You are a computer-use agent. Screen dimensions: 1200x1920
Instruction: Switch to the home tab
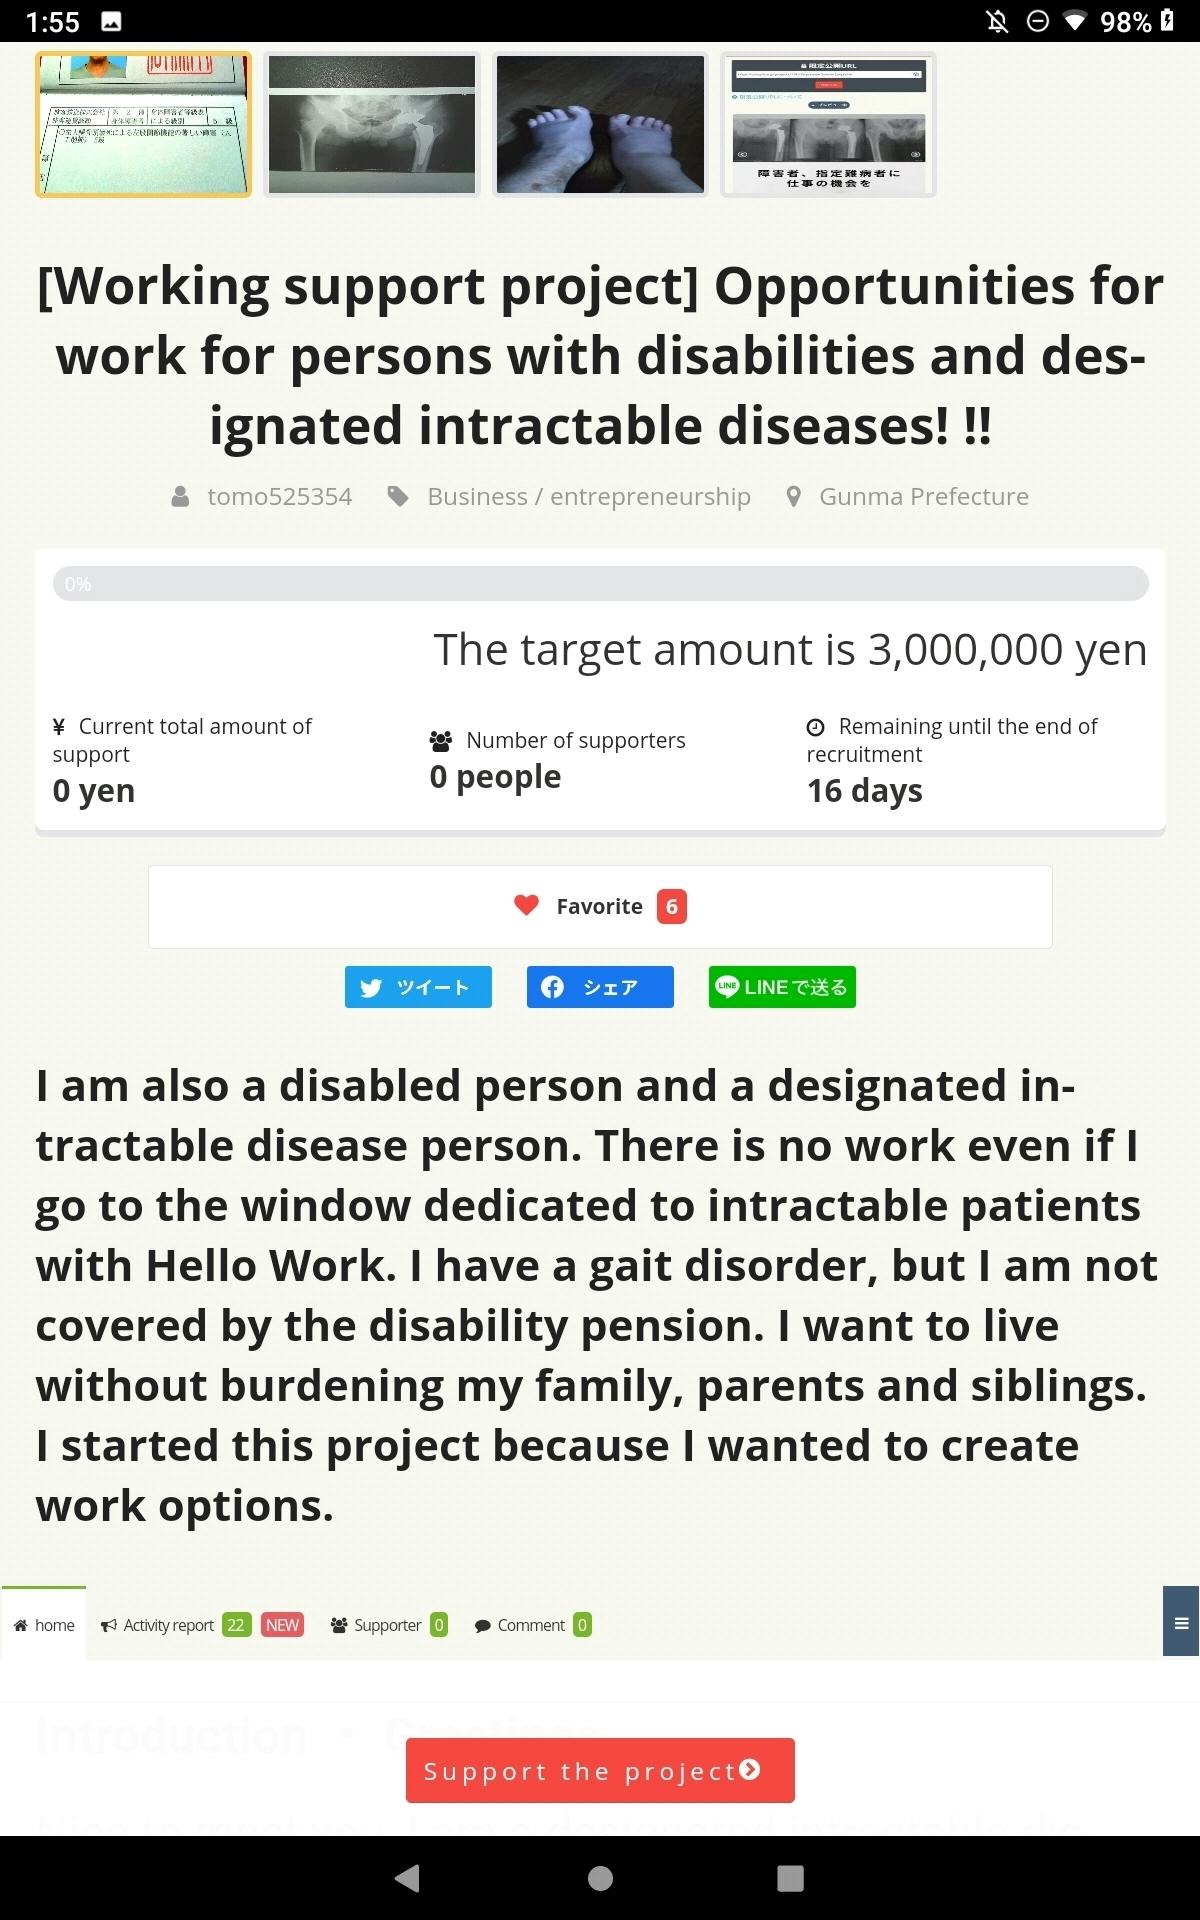click(x=44, y=1625)
